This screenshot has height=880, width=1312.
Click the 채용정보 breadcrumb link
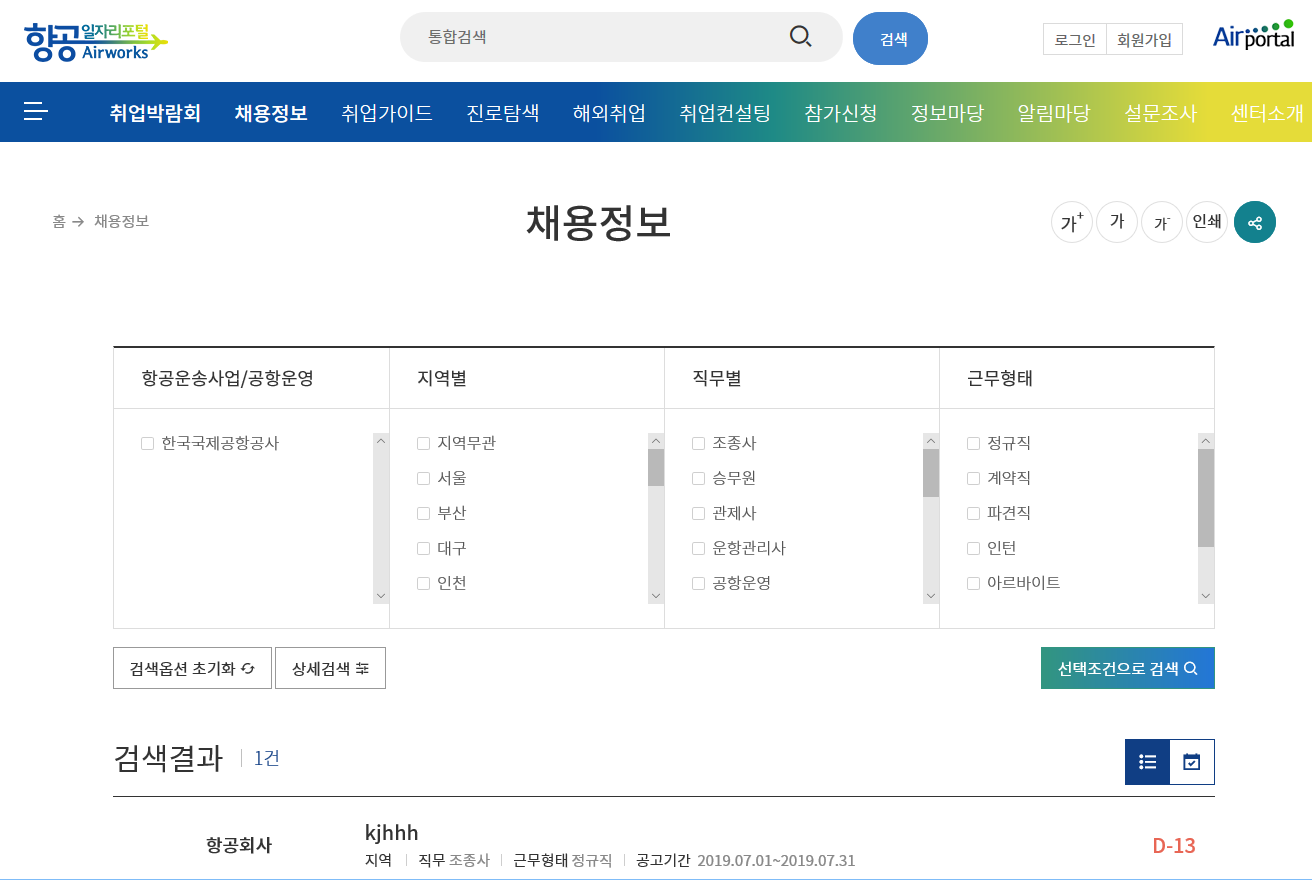[121, 221]
